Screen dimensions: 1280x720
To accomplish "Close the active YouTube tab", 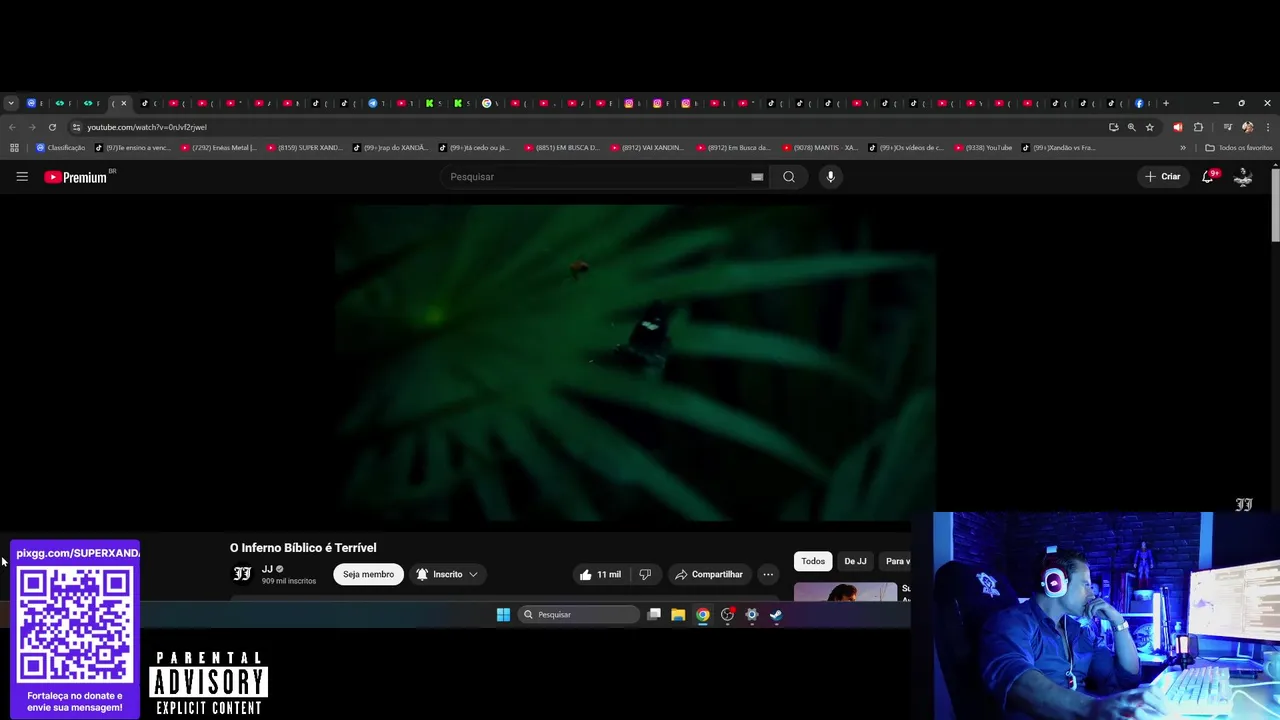I will [124, 103].
